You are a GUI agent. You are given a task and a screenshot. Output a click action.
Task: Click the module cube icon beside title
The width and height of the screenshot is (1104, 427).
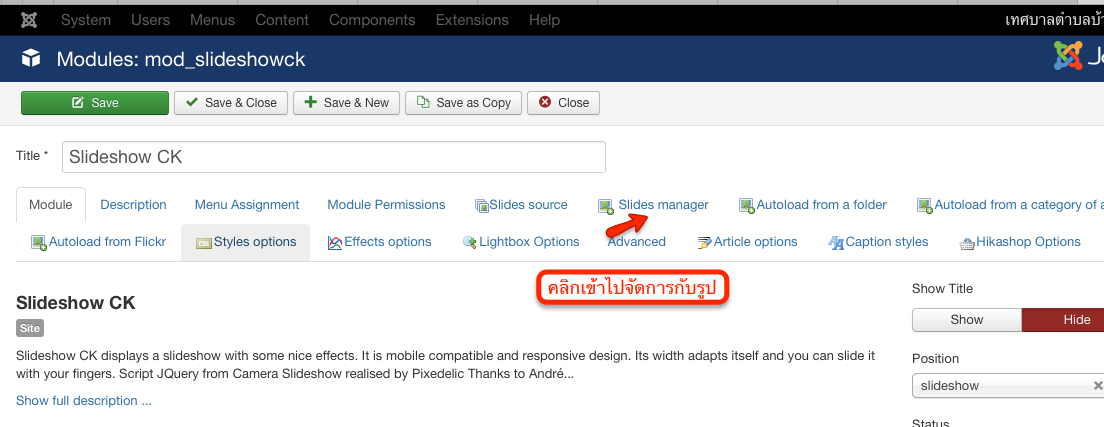pos(32,59)
